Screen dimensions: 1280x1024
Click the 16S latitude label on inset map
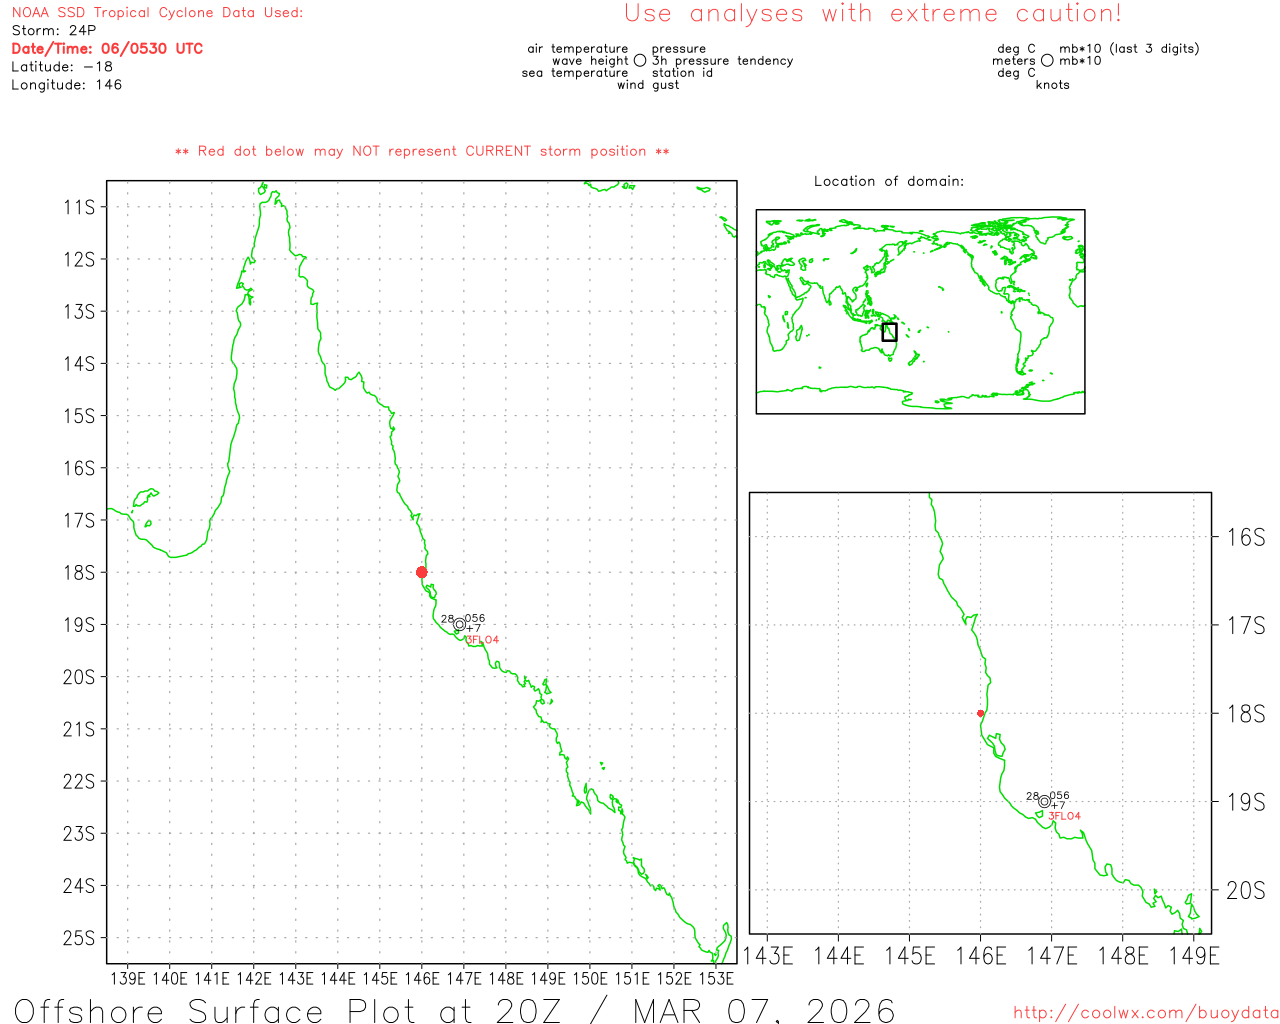tap(1246, 538)
